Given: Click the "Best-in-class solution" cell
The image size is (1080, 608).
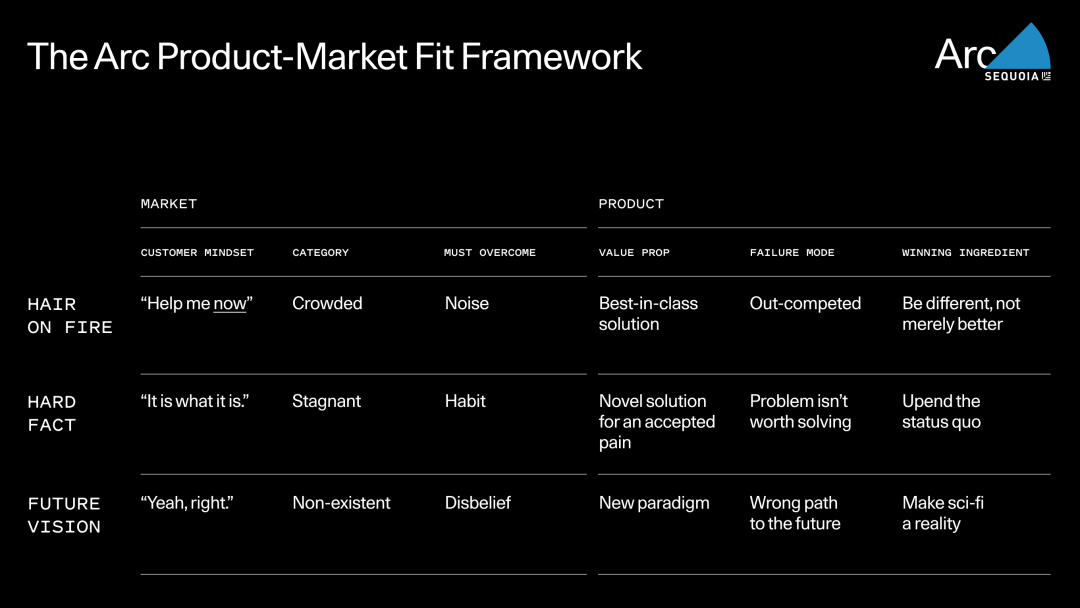Looking at the screenshot, I should coord(648,313).
